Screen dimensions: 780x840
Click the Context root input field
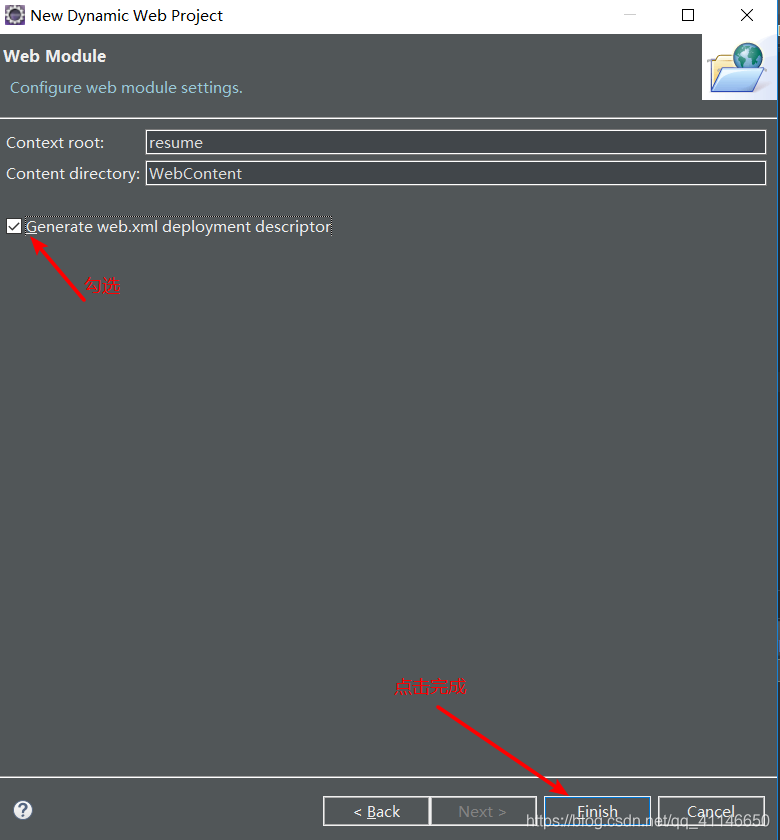[x=455, y=142]
